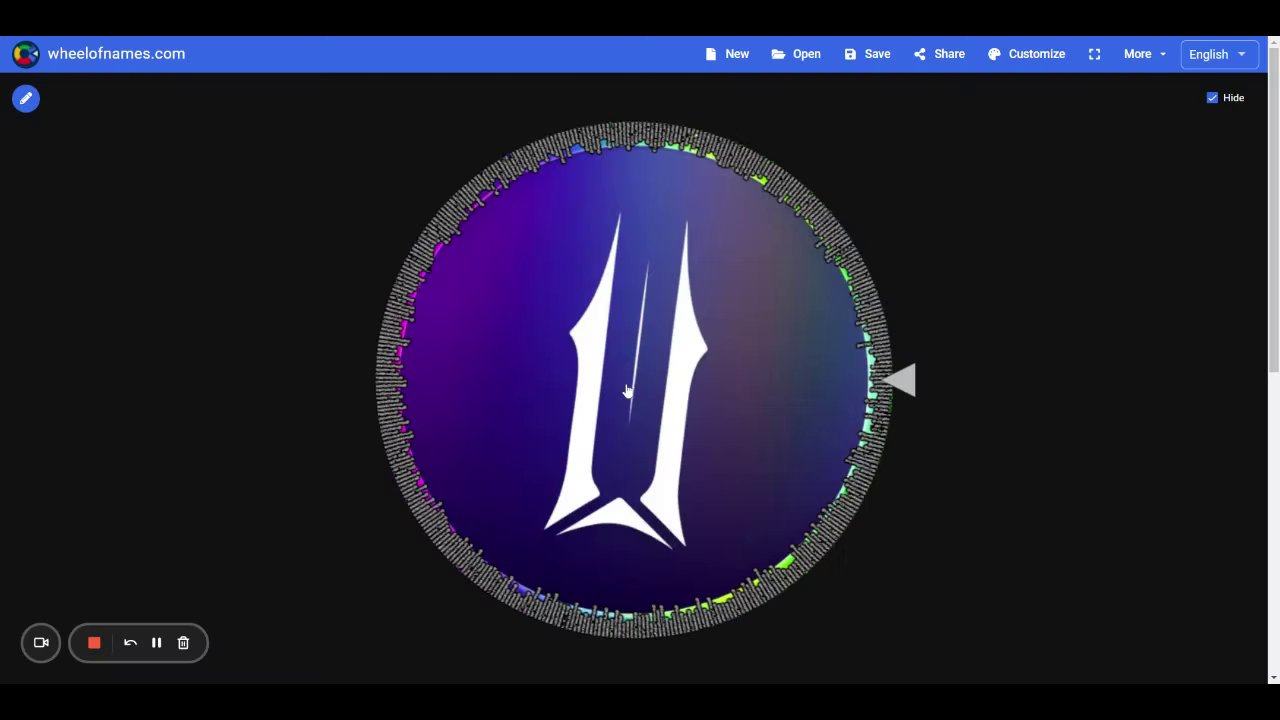Click the page vertical scrollbar
The image size is (1280, 720).
coord(1273,210)
